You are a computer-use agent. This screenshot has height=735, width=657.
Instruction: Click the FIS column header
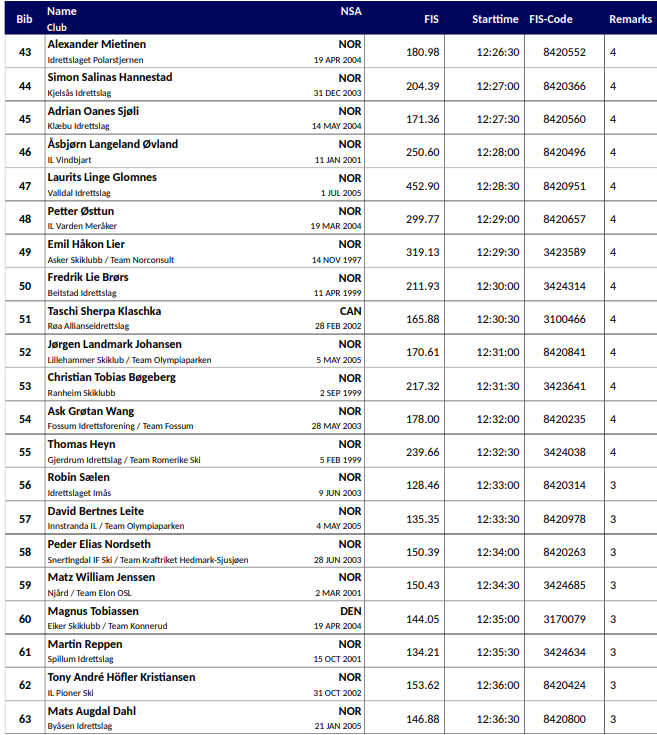(430, 19)
